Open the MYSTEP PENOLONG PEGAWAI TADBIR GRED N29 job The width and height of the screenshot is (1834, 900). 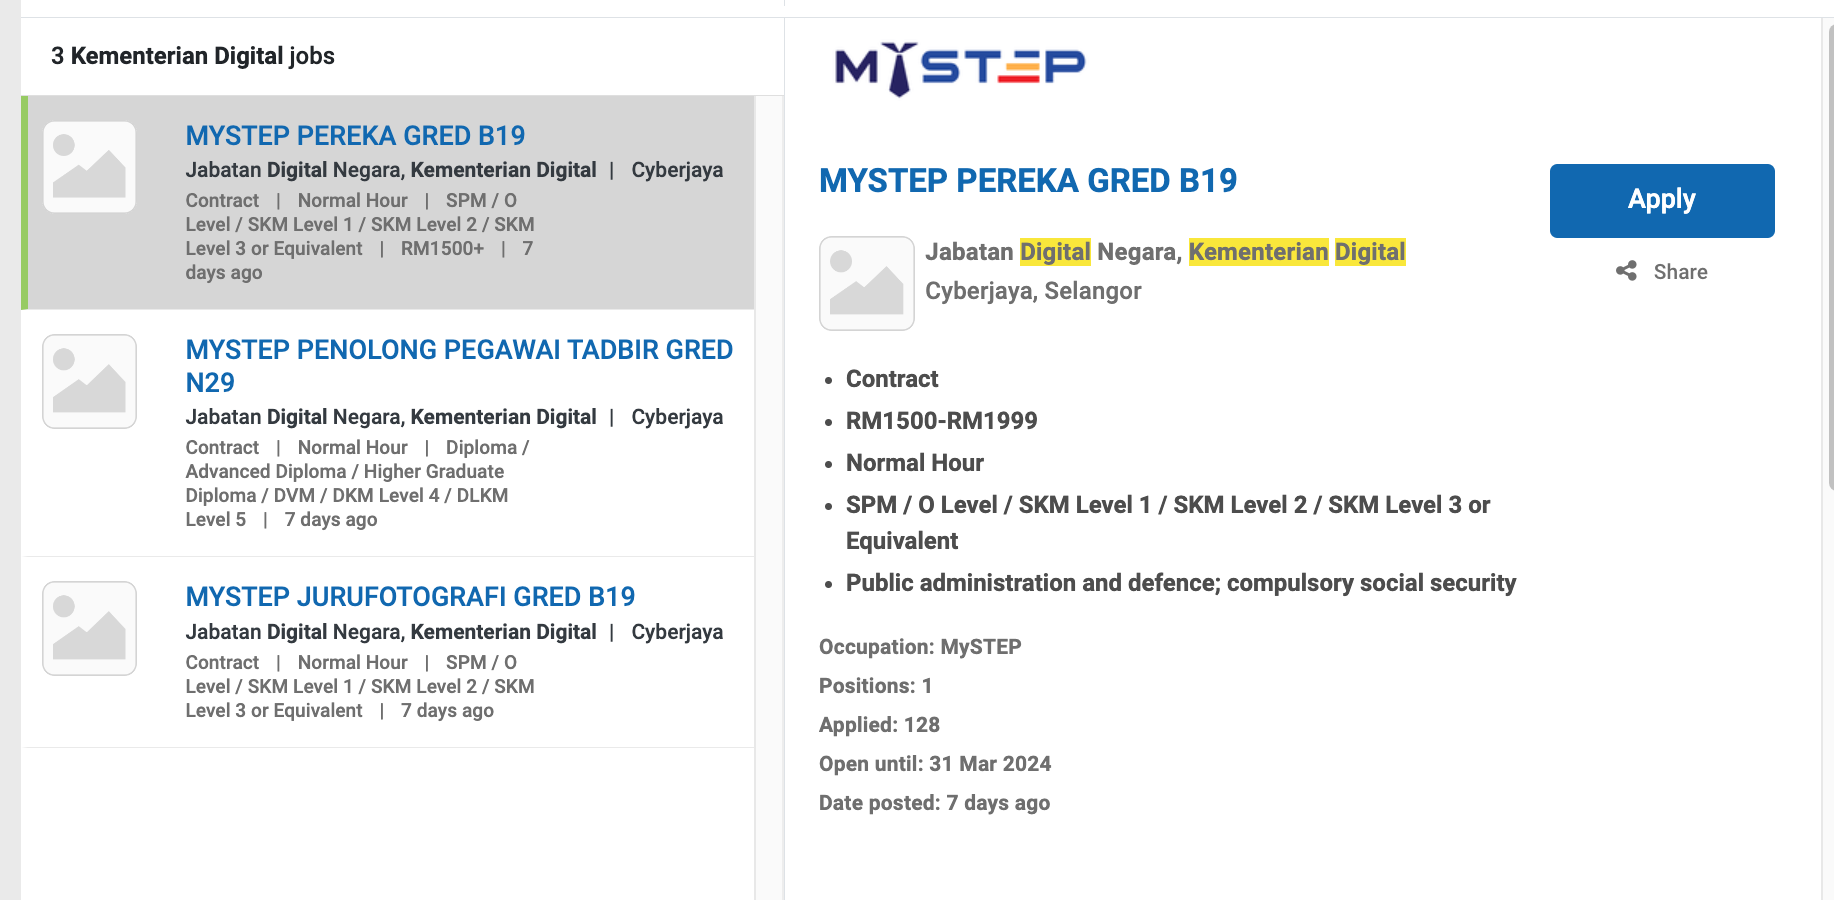[x=459, y=365]
